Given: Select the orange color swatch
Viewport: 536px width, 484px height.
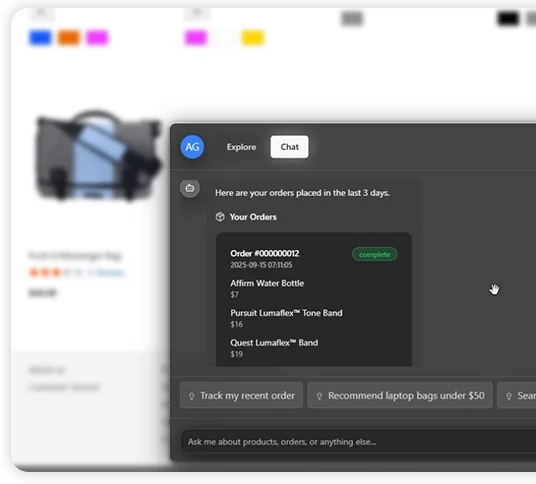Looking at the screenshot, I should pyautogui.click(x=69, y=38).
